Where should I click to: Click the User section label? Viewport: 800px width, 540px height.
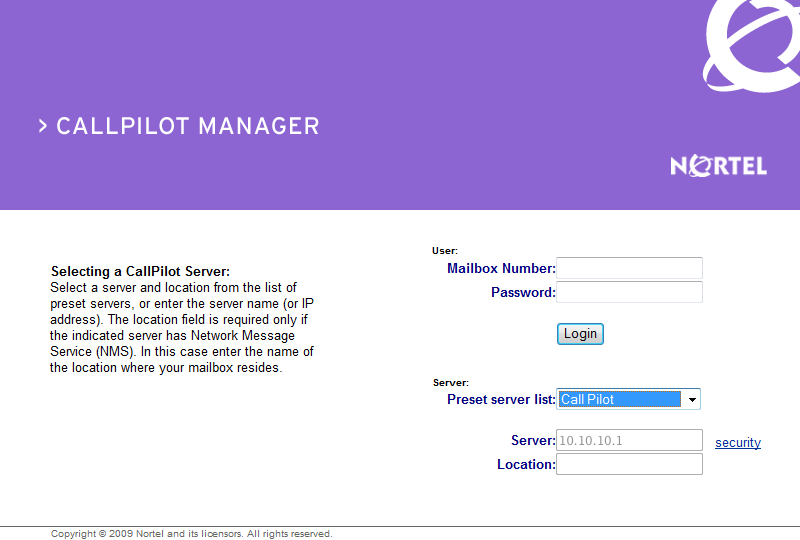tap(445, 251)
